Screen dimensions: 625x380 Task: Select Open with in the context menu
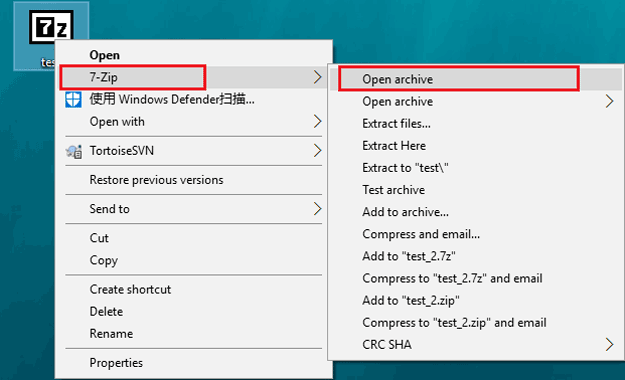pyautogui.click(x=117, y=122)
